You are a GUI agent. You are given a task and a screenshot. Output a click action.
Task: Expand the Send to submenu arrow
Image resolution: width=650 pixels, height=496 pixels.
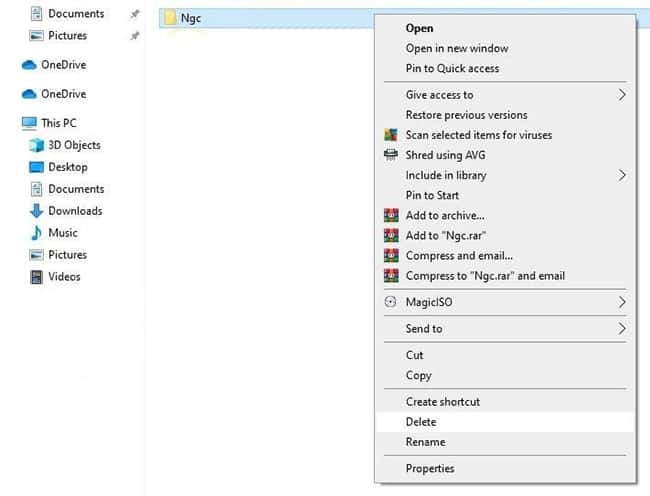(622, 329)
